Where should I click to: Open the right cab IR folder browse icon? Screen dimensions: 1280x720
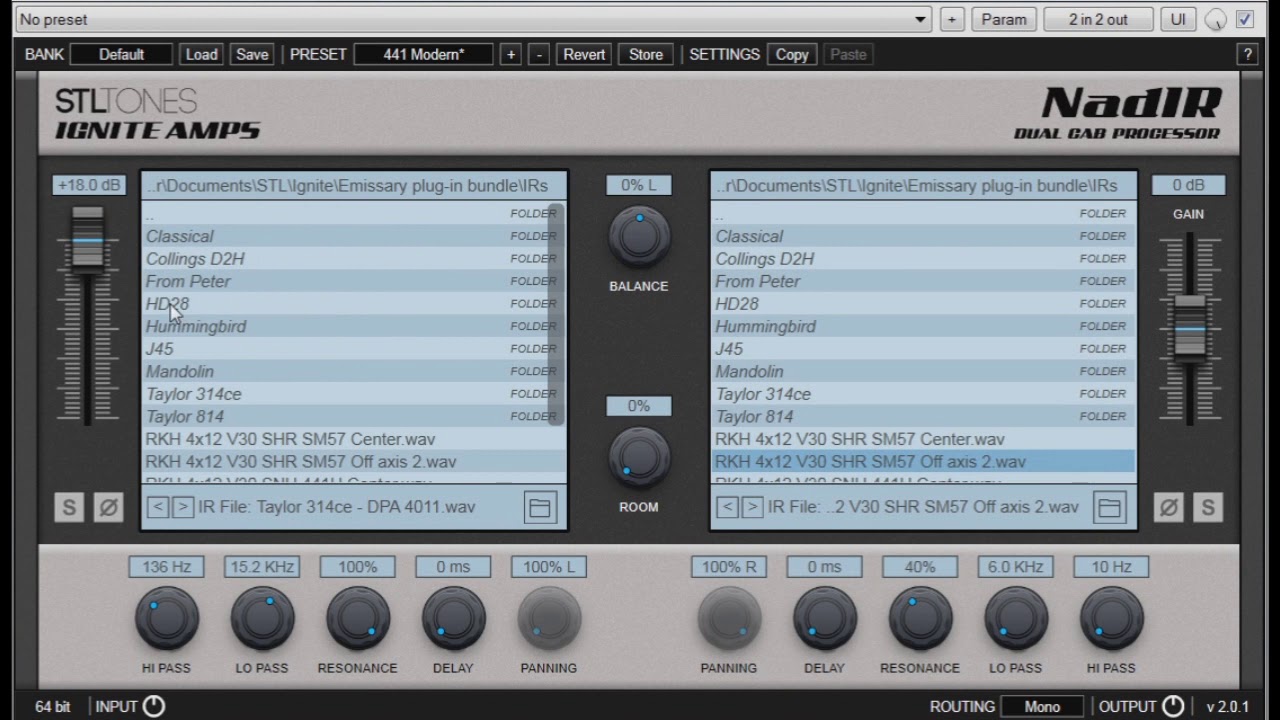click(1109, 507)
